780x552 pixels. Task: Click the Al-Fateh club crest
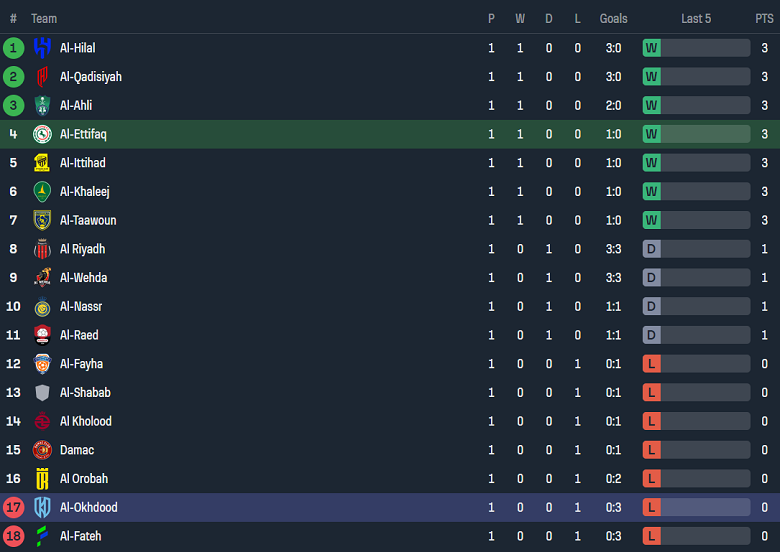click(x=42, y=537)
